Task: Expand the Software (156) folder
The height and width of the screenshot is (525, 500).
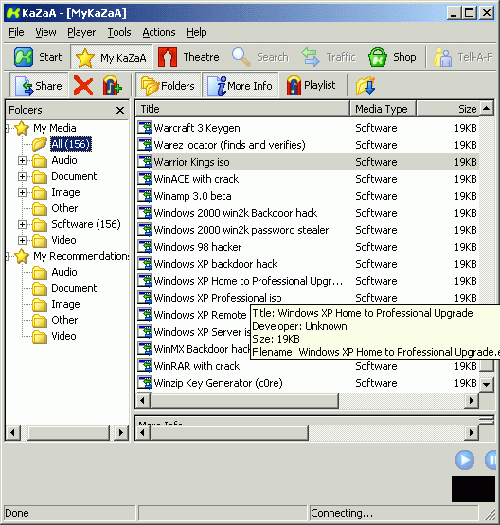Action: coord(22,224)
